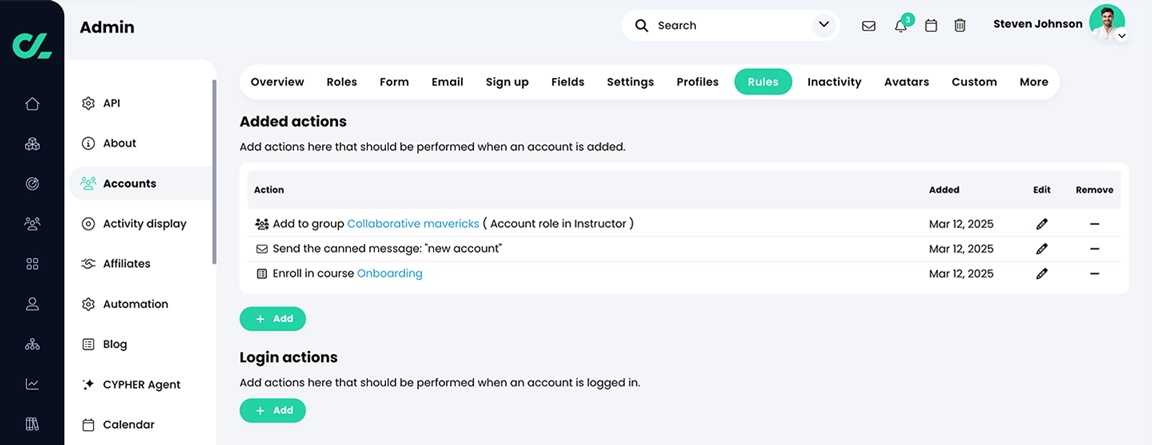1152x445 pixels.
Task: Open the four-squares grid icon in dark sidebar
Action: click(x=32, y=264)
